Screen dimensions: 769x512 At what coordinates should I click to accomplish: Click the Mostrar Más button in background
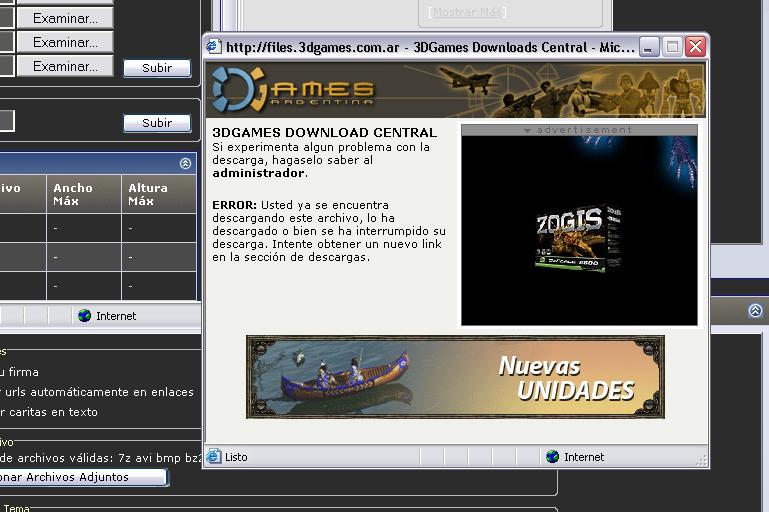point(467,12)
